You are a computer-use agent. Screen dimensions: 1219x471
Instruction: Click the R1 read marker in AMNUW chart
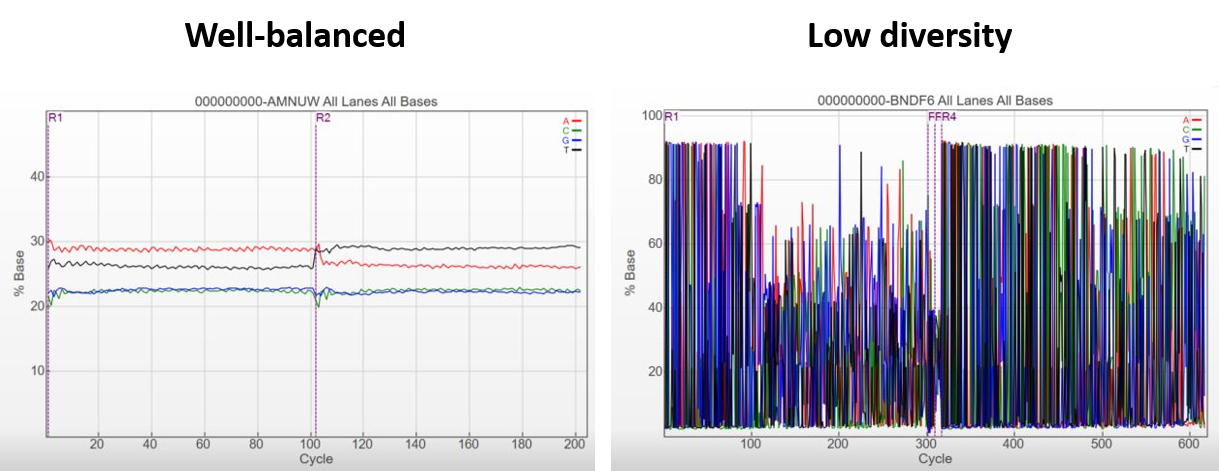(x=55, y=118)
